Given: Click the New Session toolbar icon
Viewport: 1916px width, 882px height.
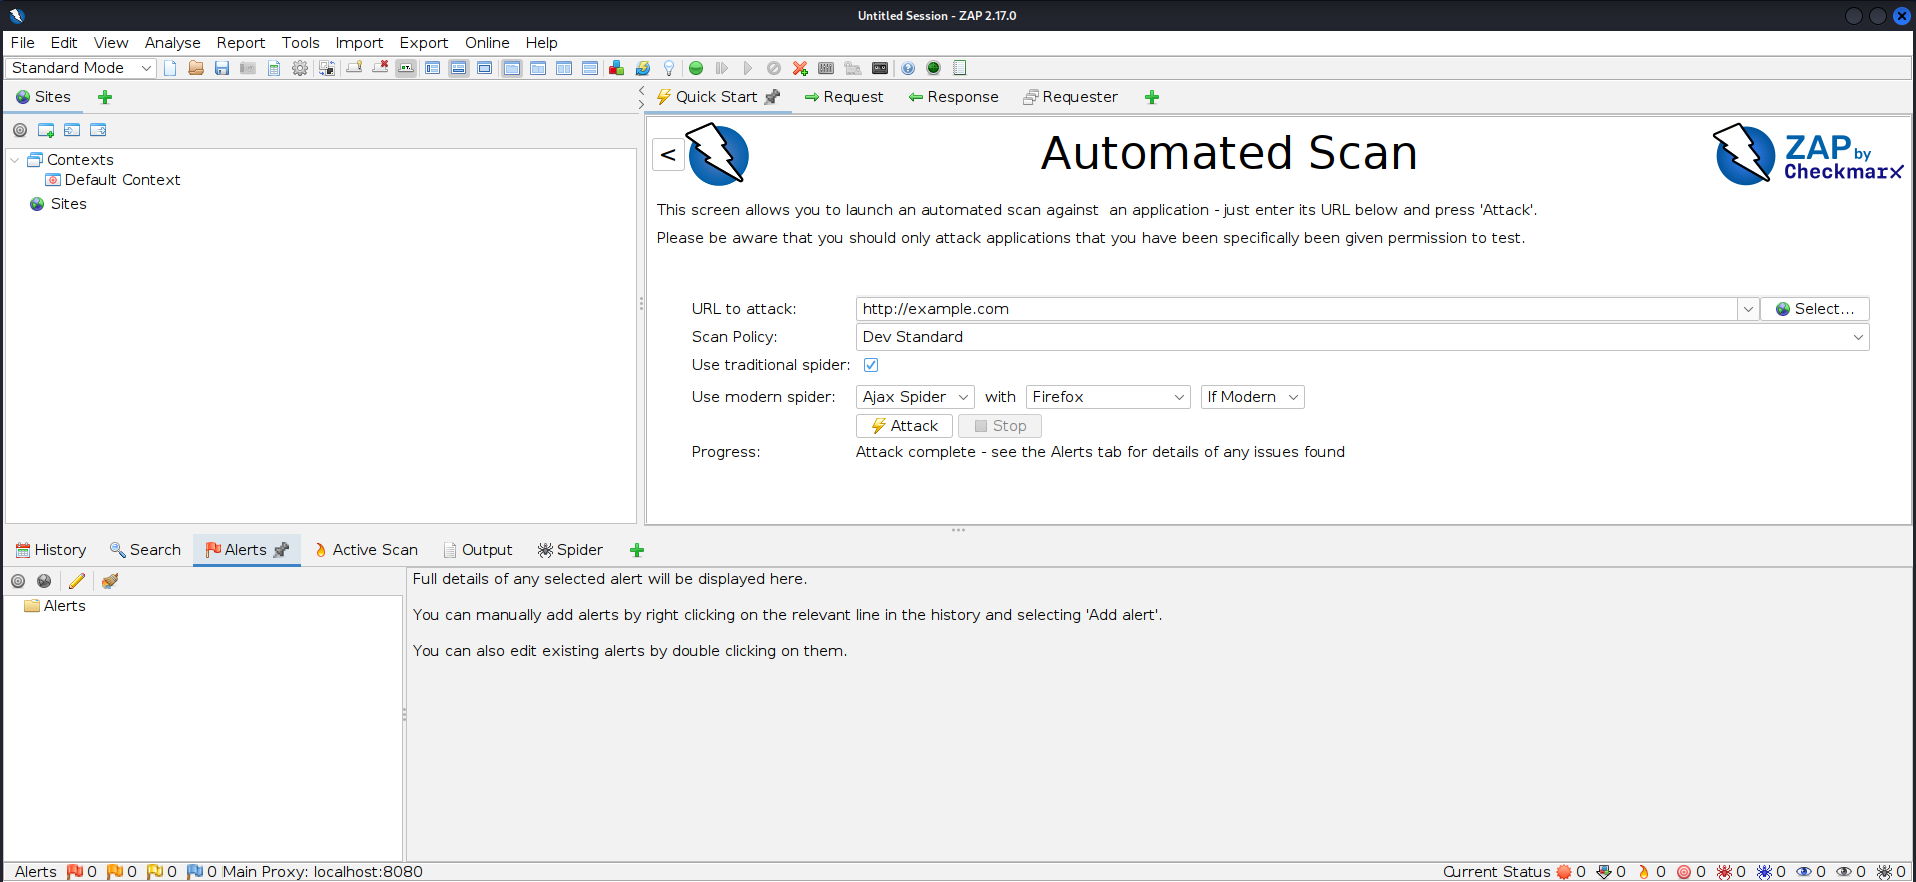Looking at the screenshot, I should point(170,68).
